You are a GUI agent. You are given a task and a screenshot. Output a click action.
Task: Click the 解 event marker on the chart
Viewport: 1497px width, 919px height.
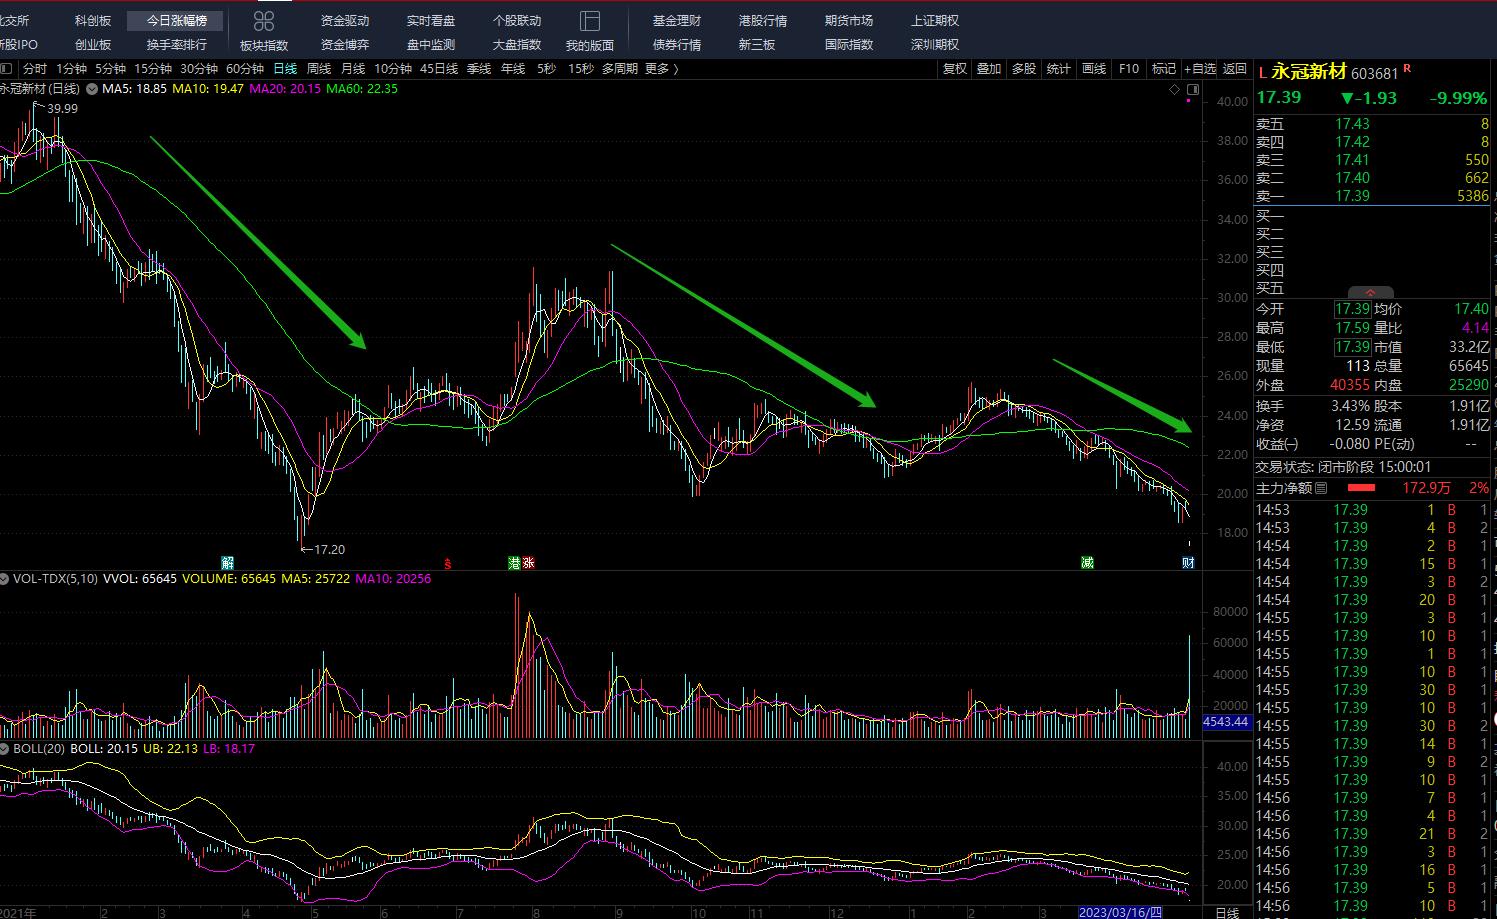[227, 563]
